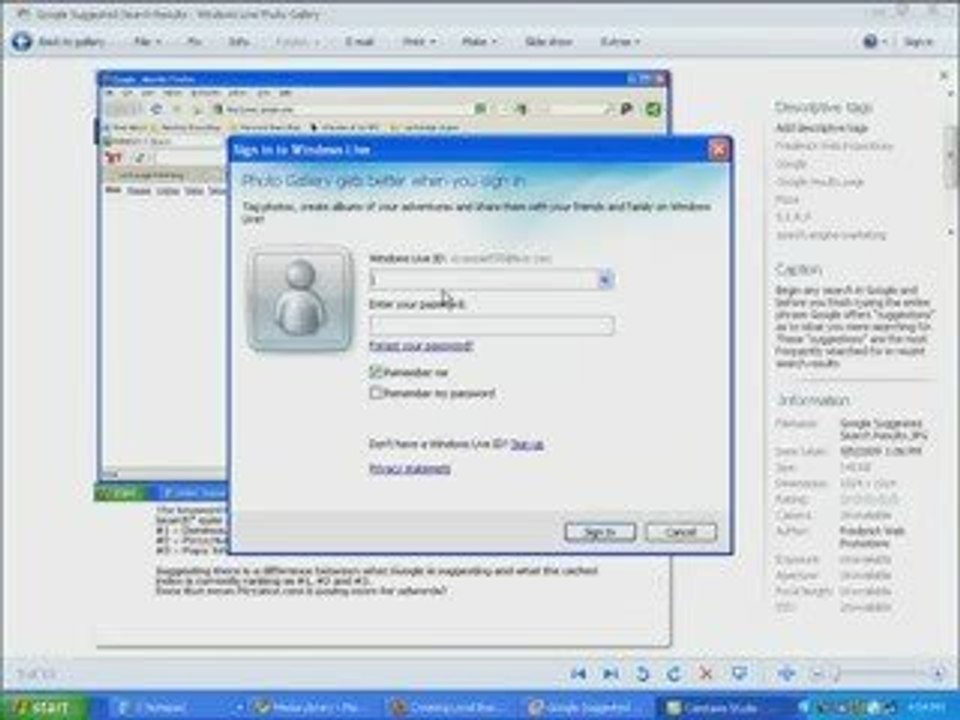
Task: Select the S.E.R.P. descriptive tag
Action: (x=793, y=217)
